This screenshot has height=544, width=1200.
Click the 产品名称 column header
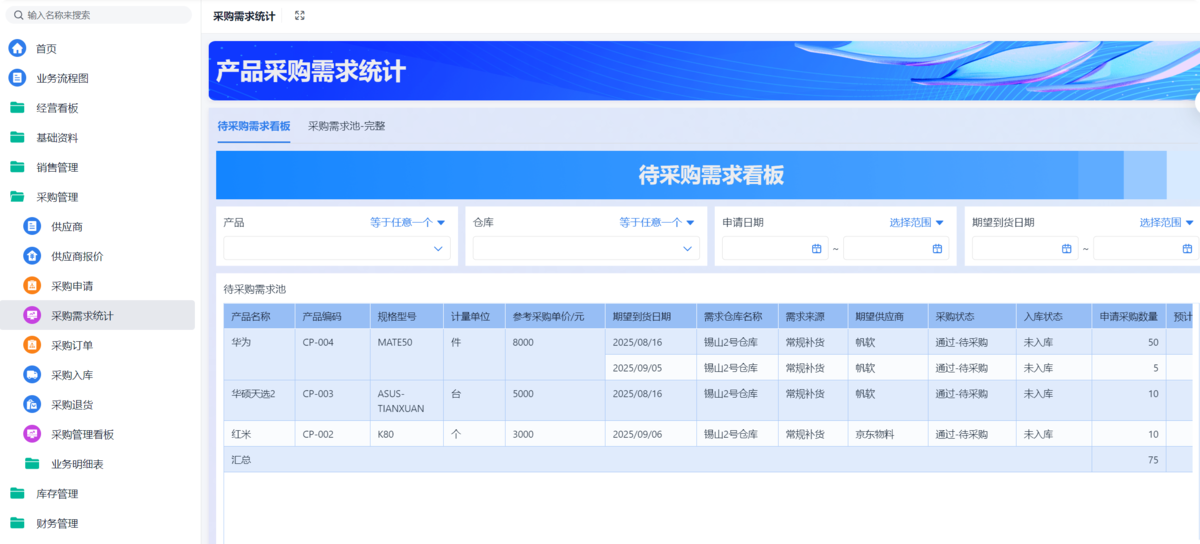coord(259,316)
